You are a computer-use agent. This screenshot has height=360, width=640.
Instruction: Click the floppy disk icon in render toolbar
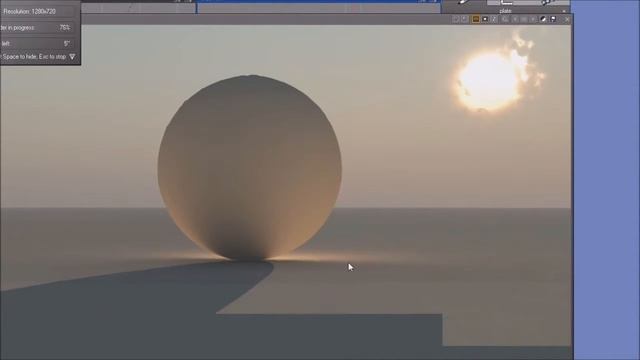(x=553, y=19)
